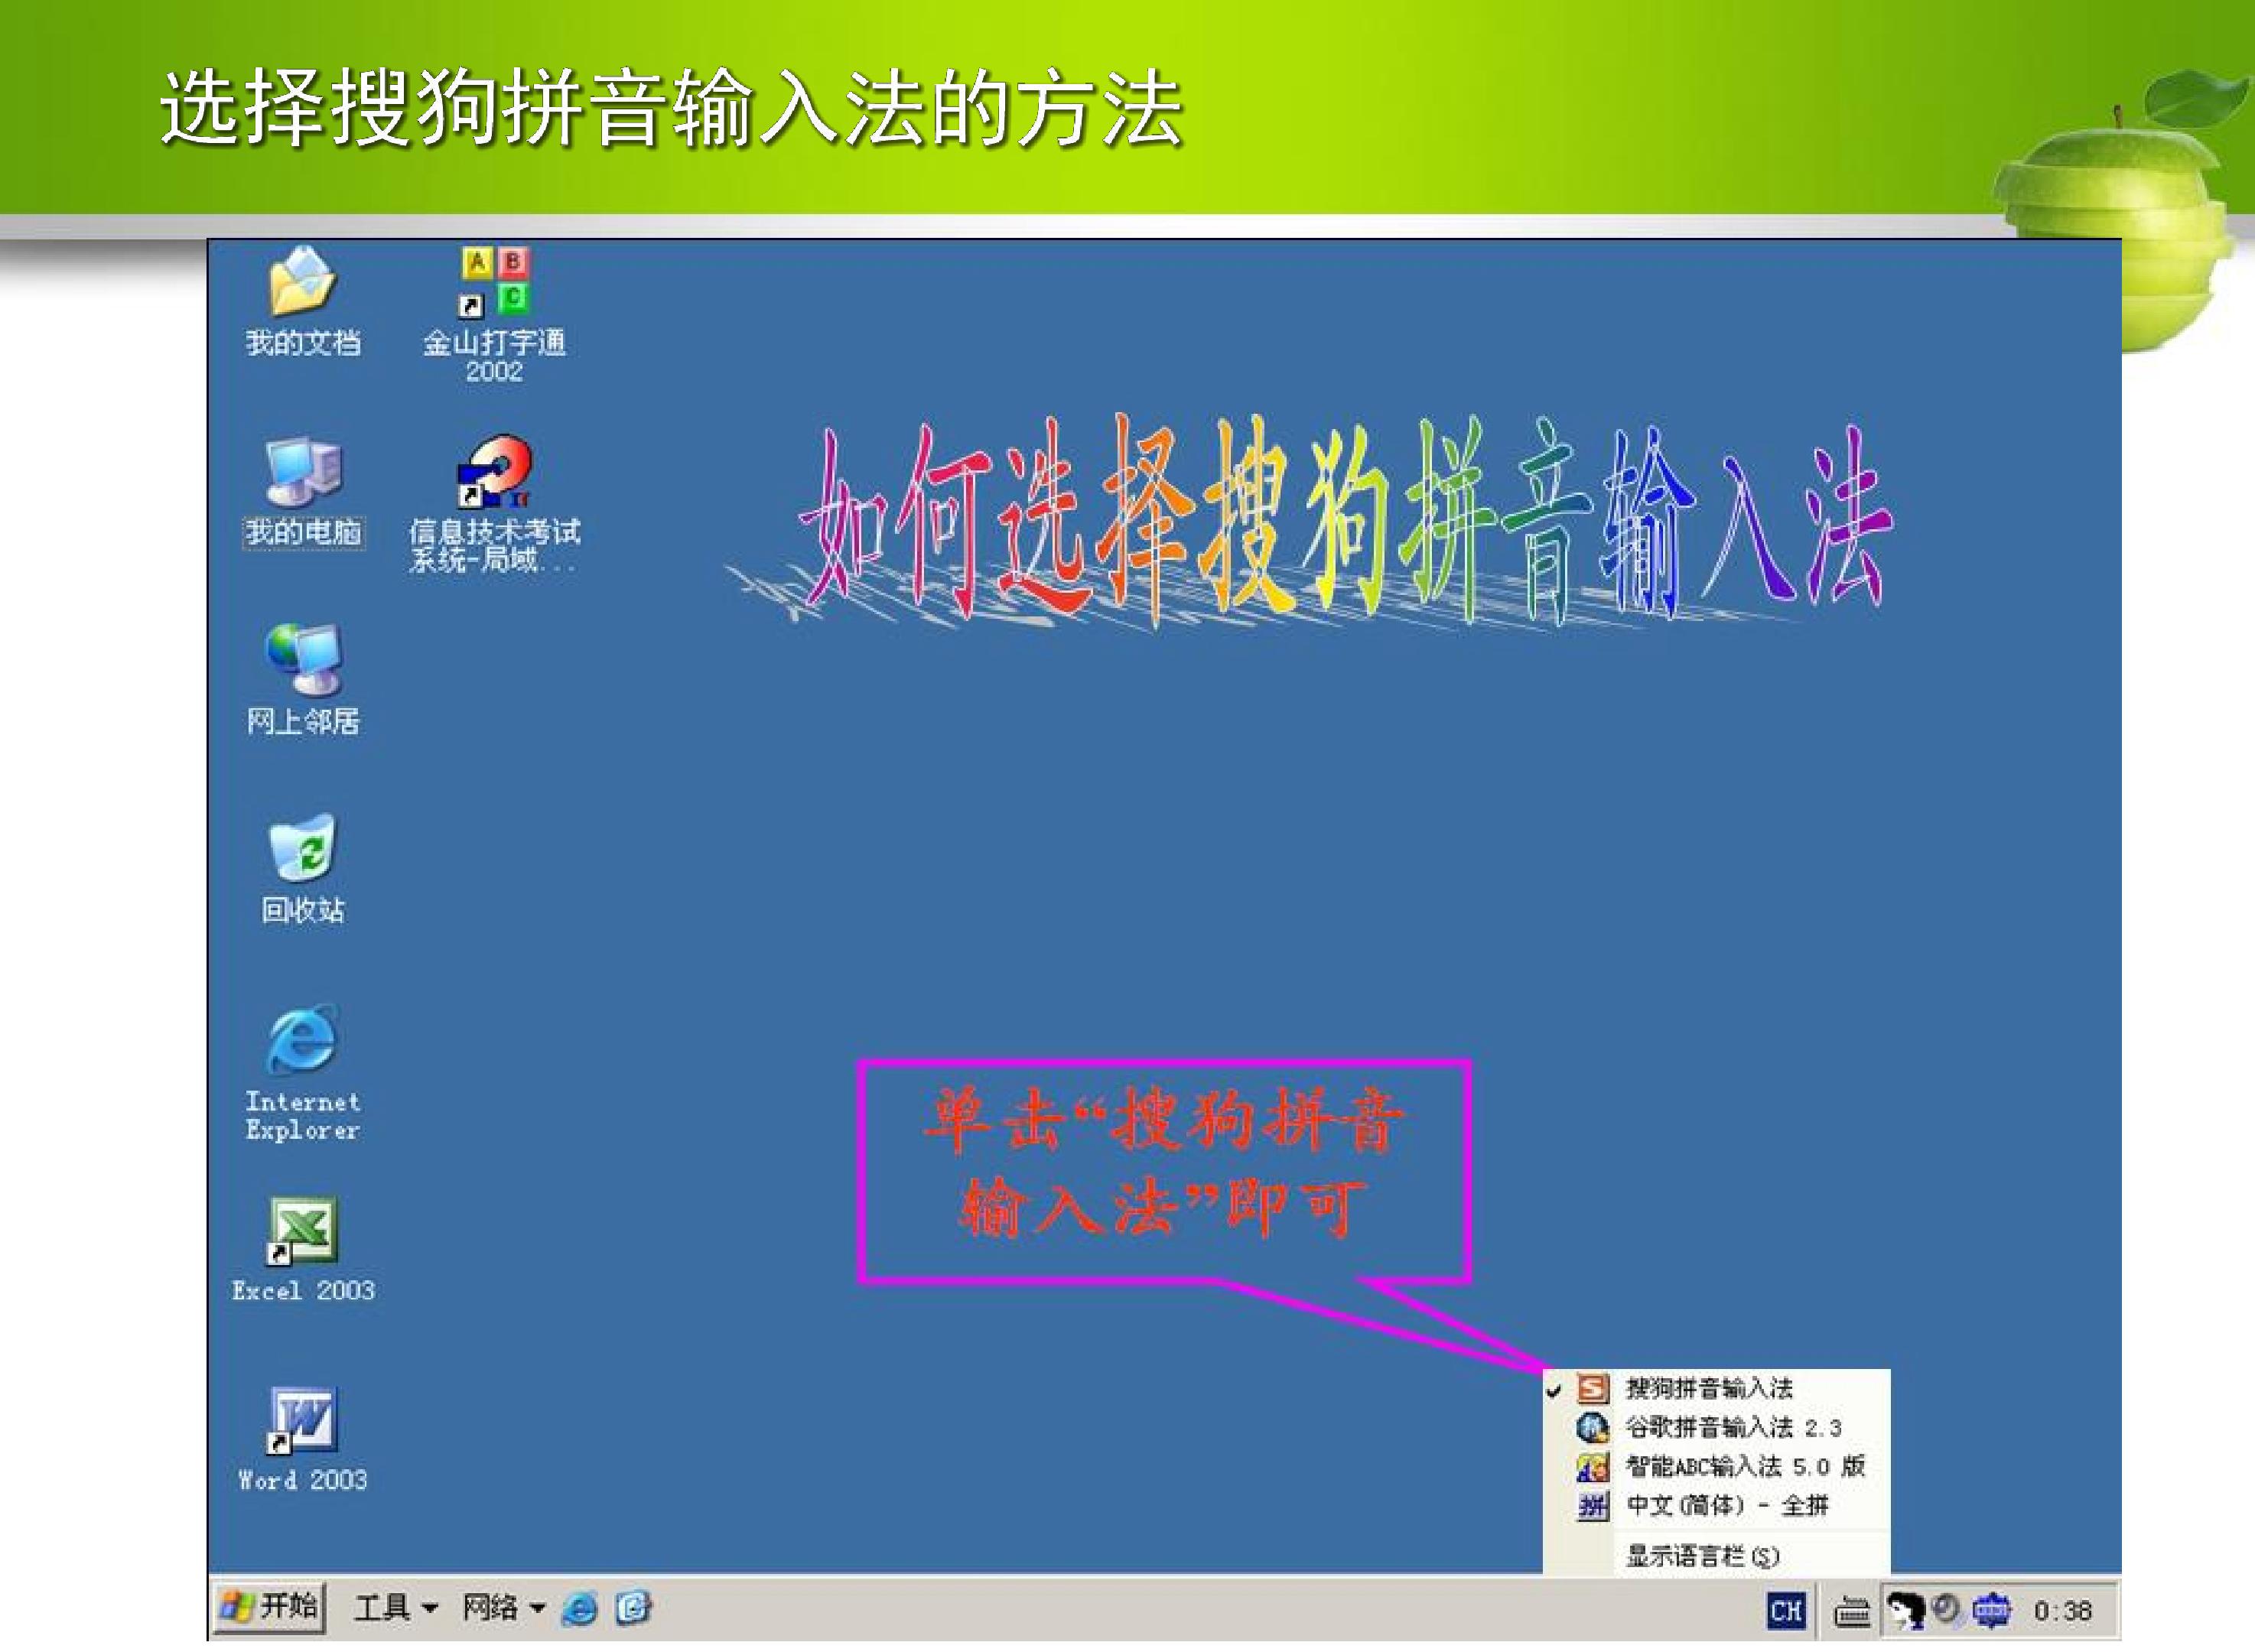Screen dimensions: 2255x1652
Task: Select 智能ABC输入法 5.0 版 input method
Action: tap(1716, 1467)
